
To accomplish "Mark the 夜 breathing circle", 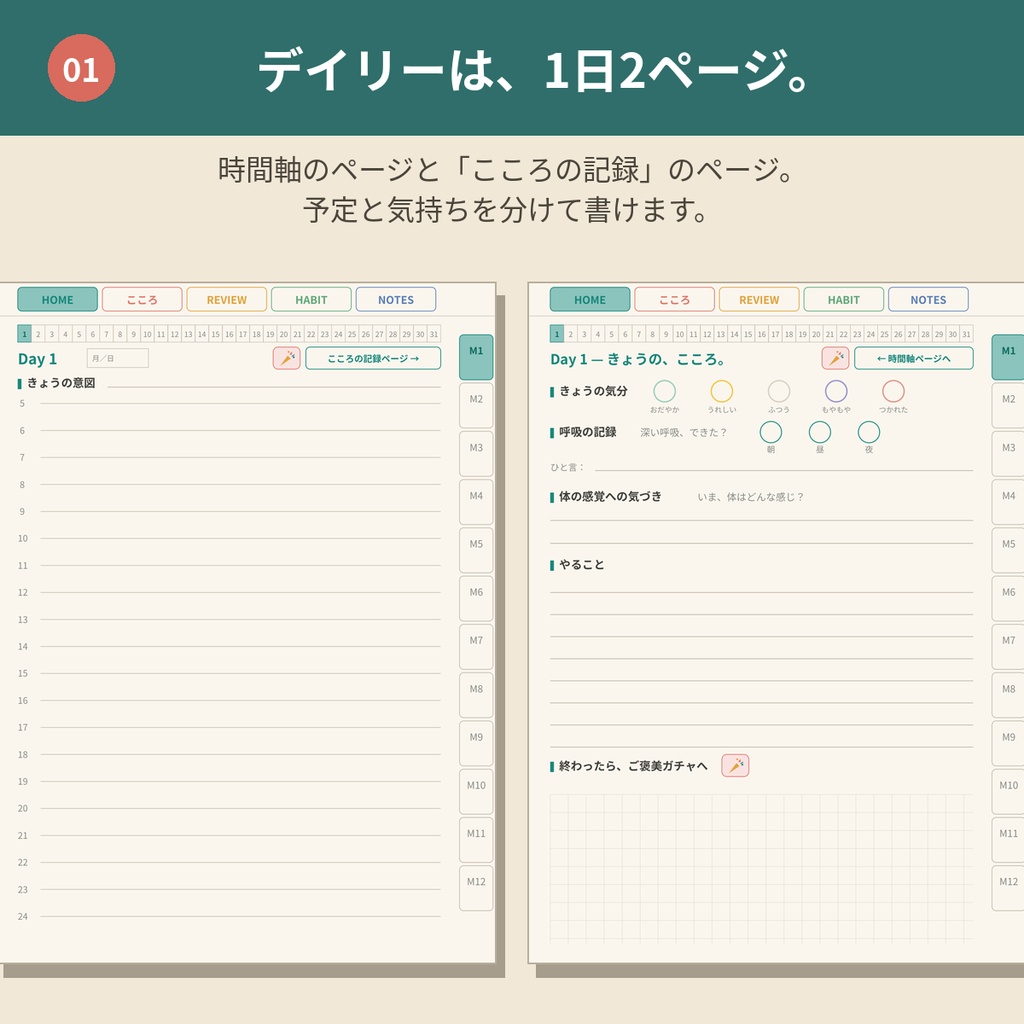I will coord(869,432).
